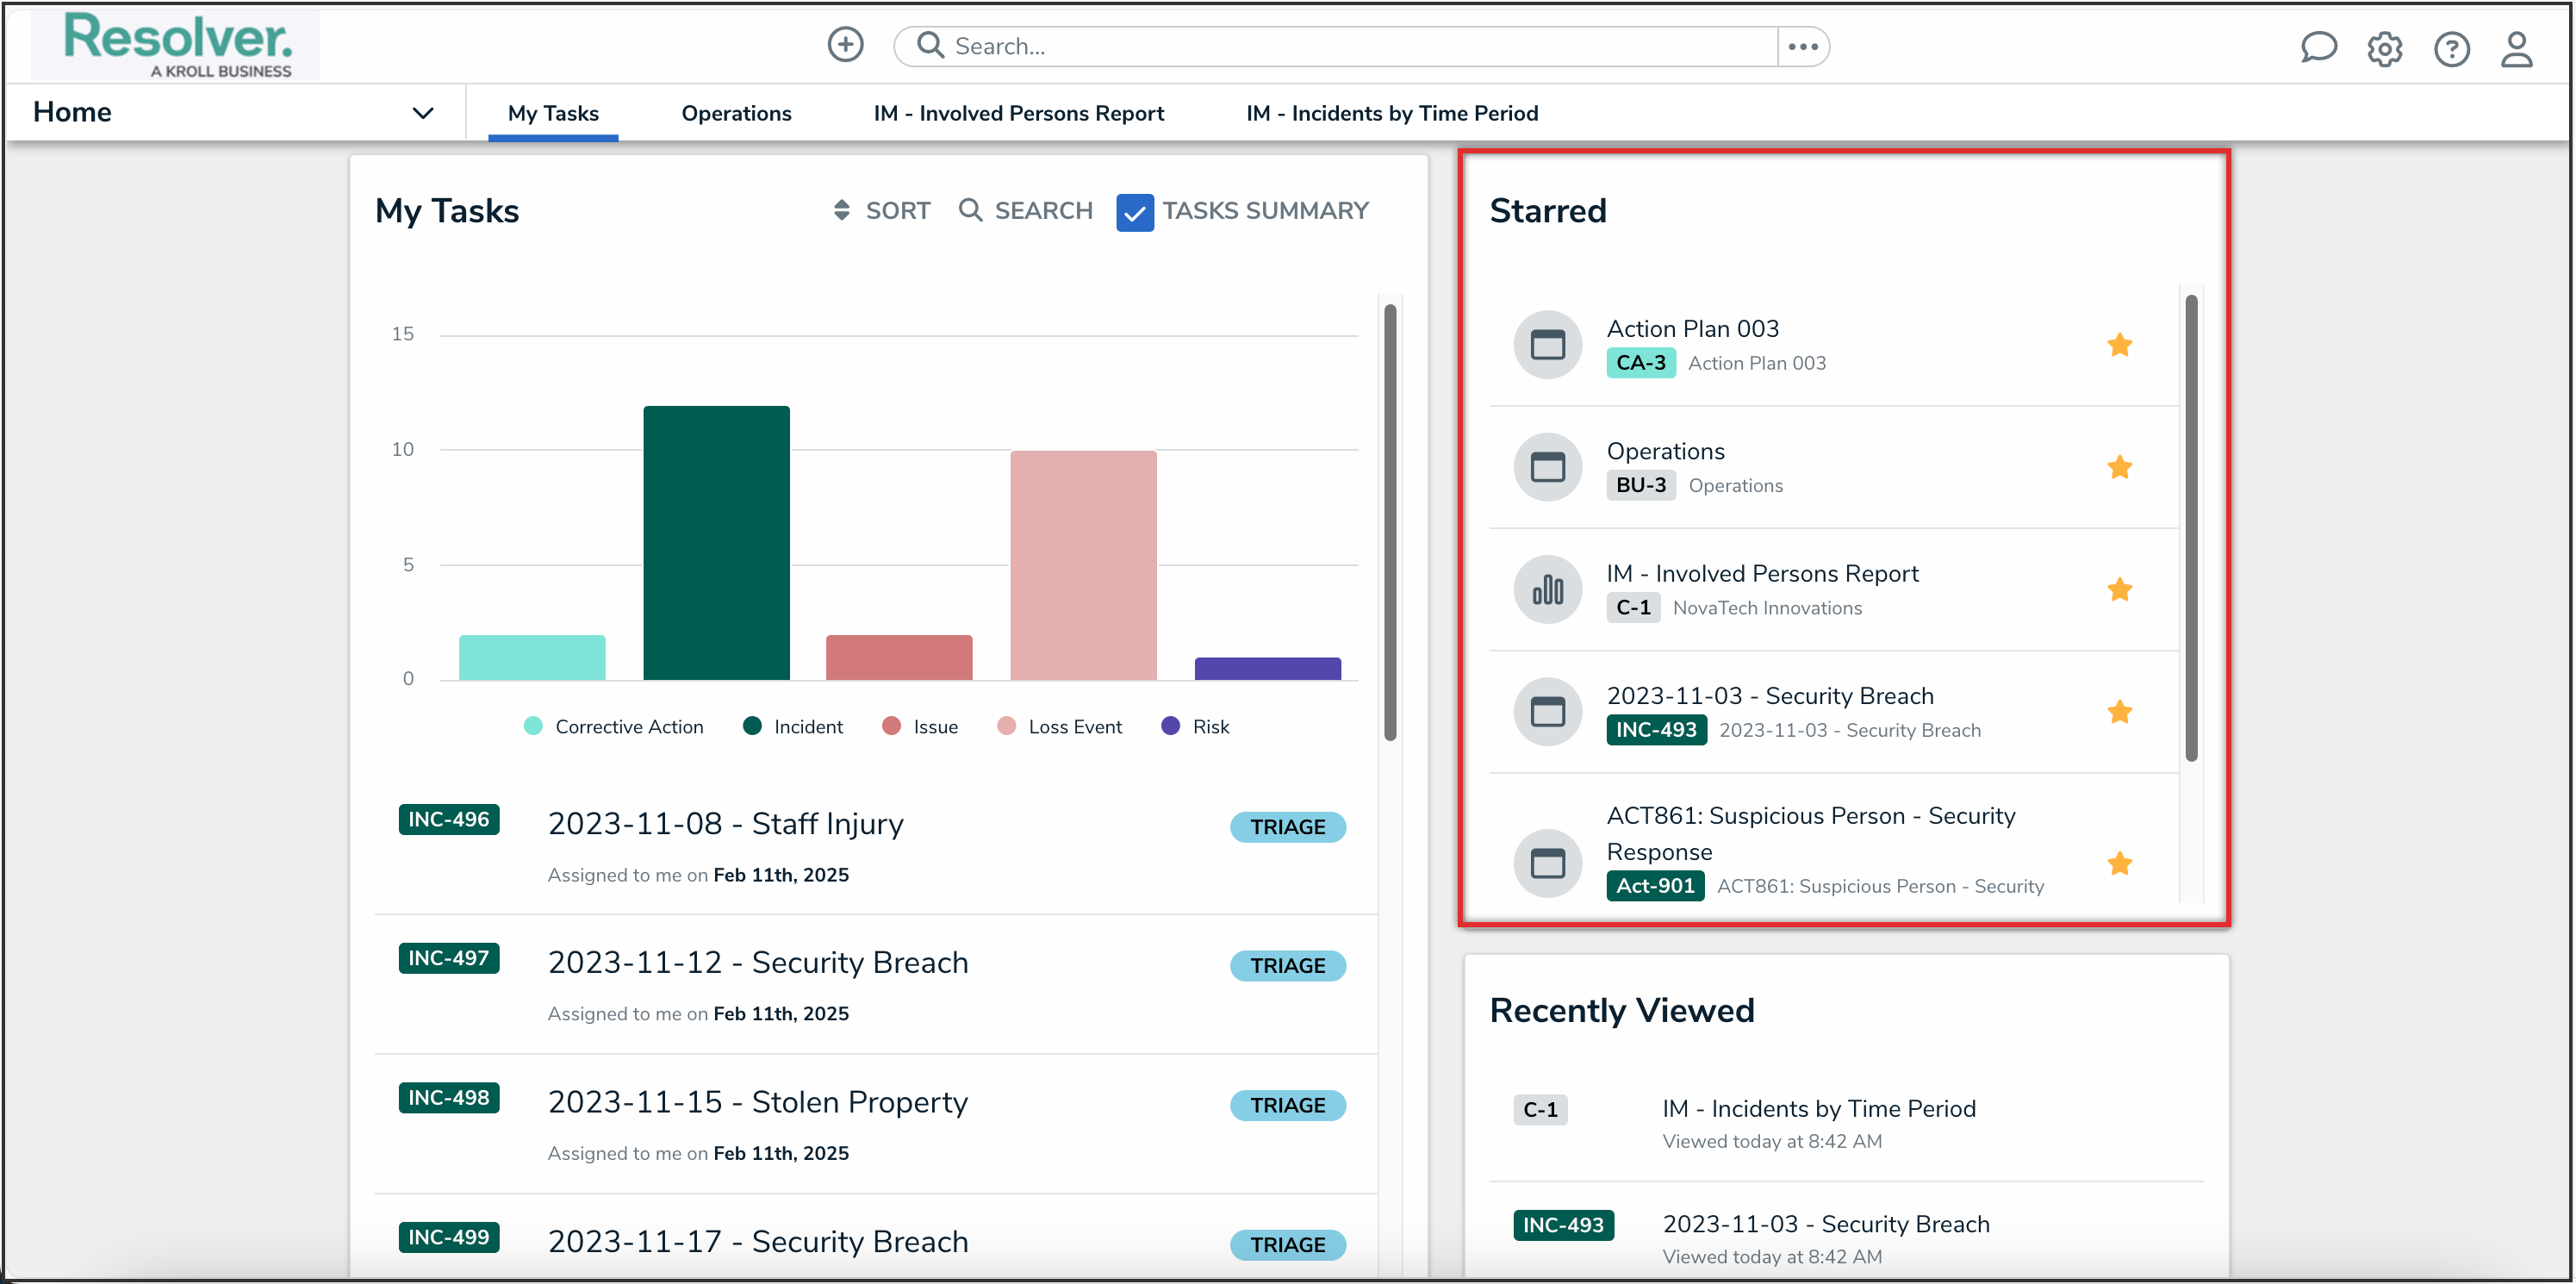Click the plus create-new icon
This screenshot has width=2576, height=1284.
point(845,45)
